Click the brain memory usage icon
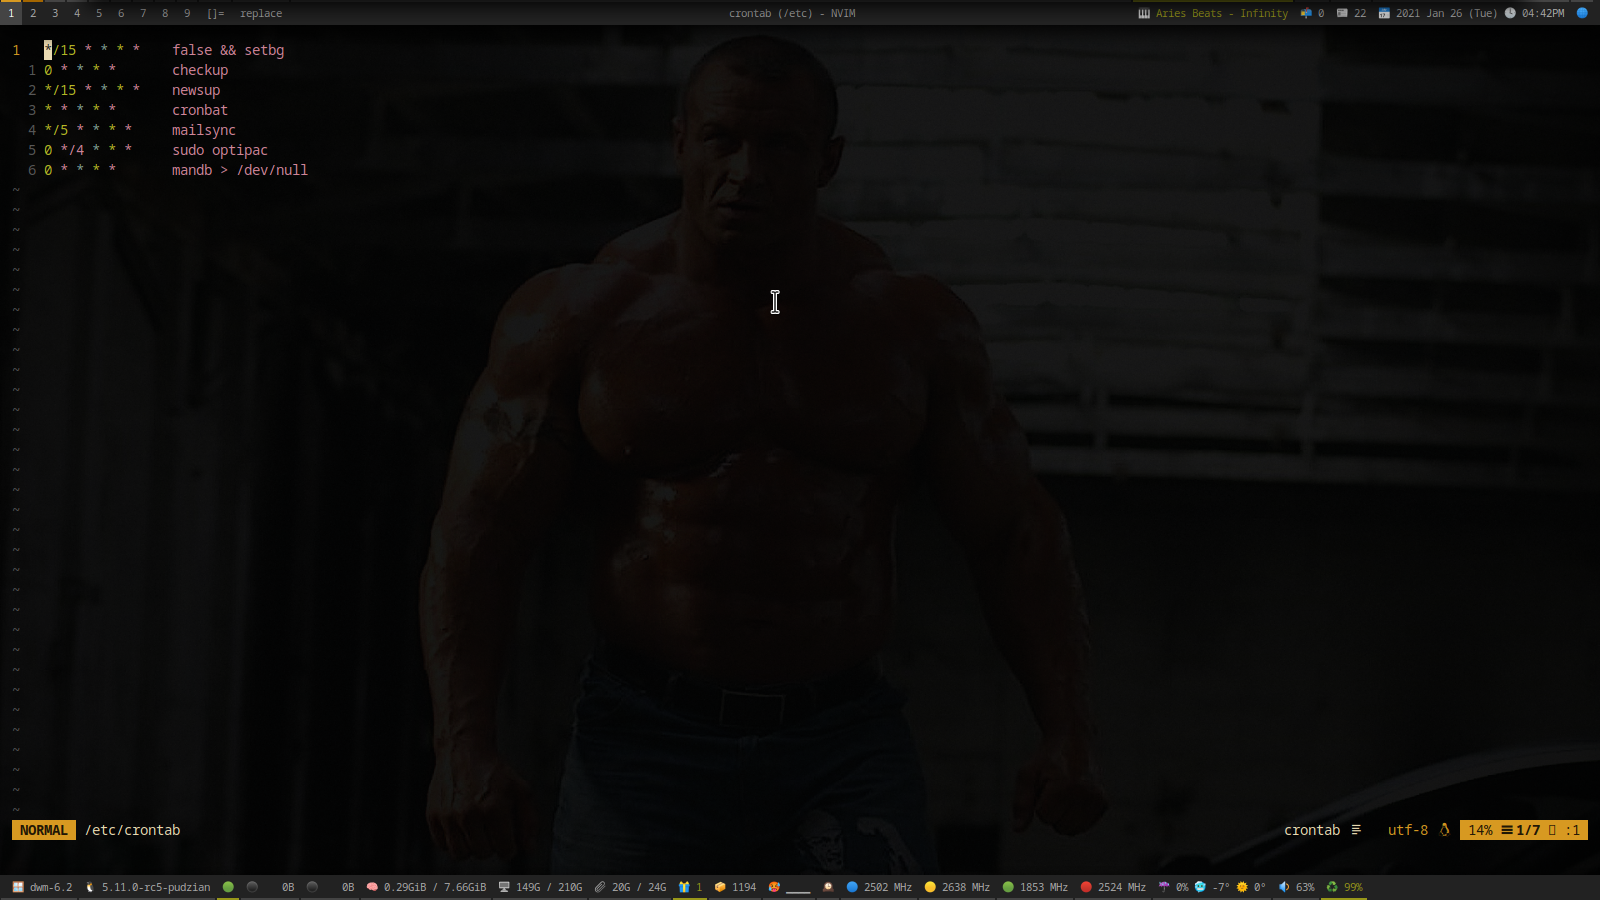1600x900 pixels. (372, 887)
